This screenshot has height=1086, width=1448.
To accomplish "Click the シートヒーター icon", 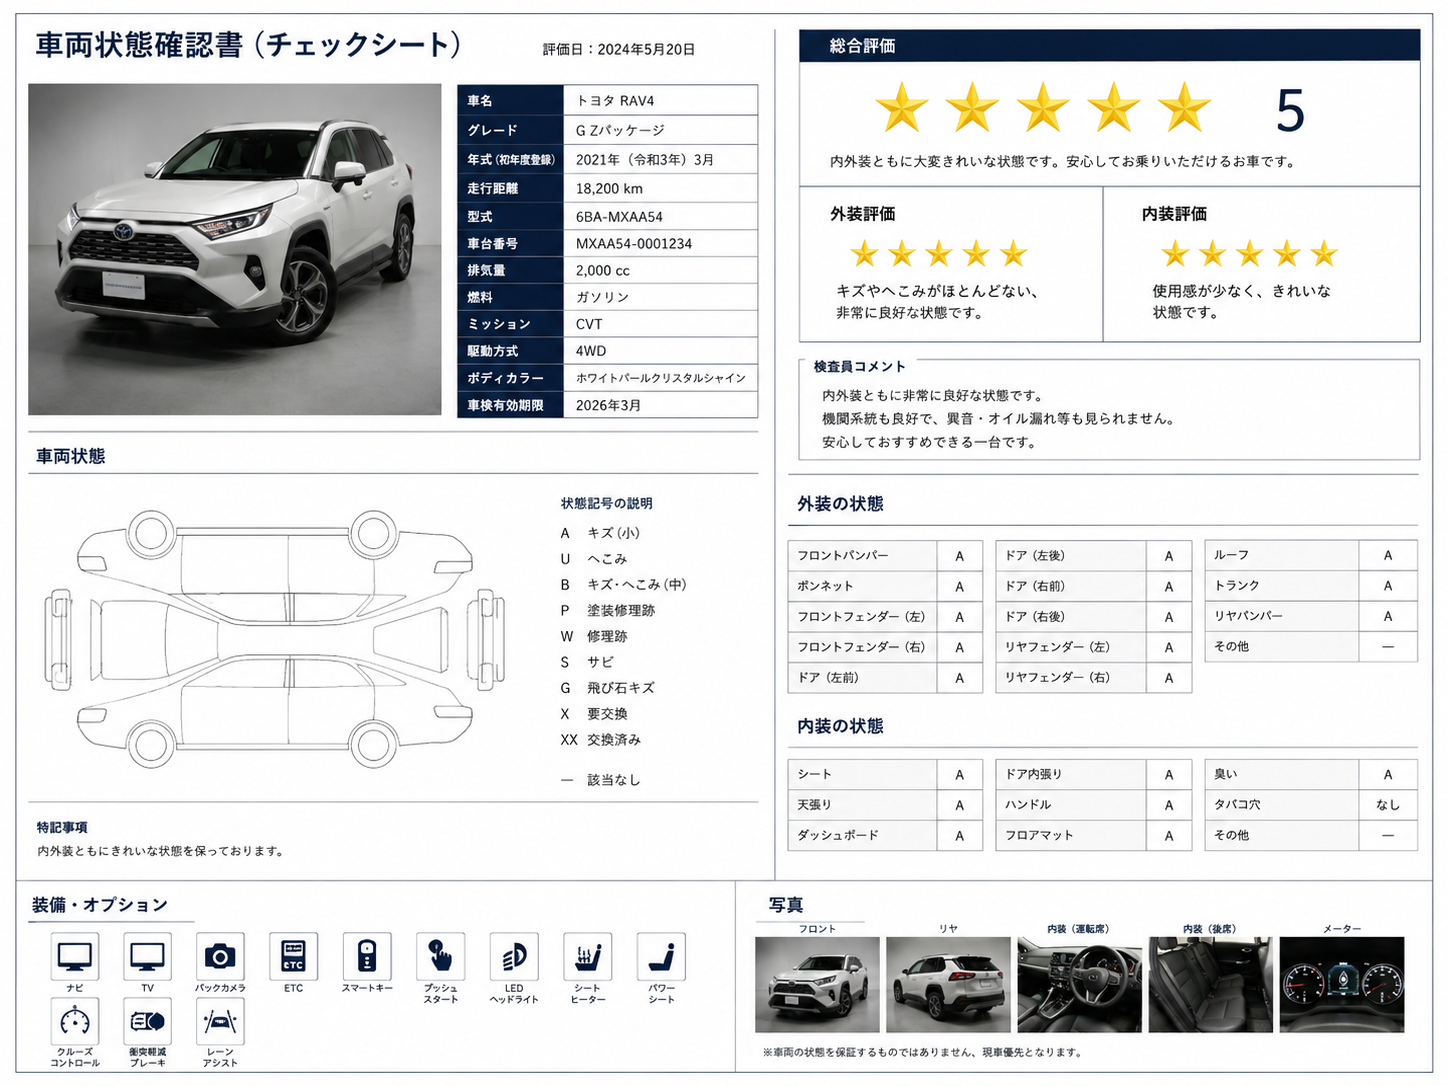I will click(x=587, y=957).
